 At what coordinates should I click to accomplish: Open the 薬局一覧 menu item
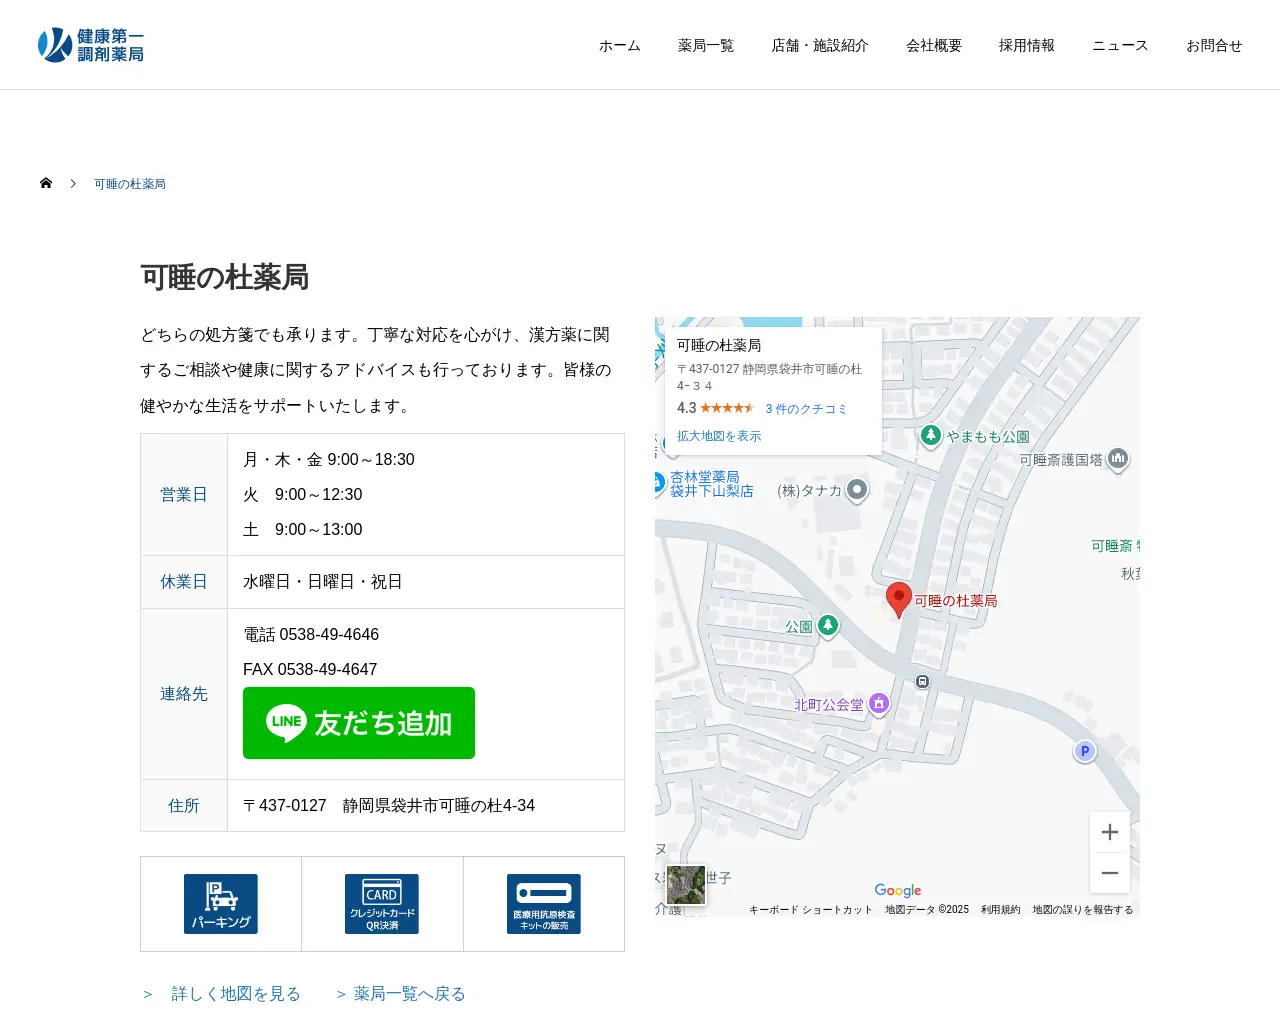point(705,45)
